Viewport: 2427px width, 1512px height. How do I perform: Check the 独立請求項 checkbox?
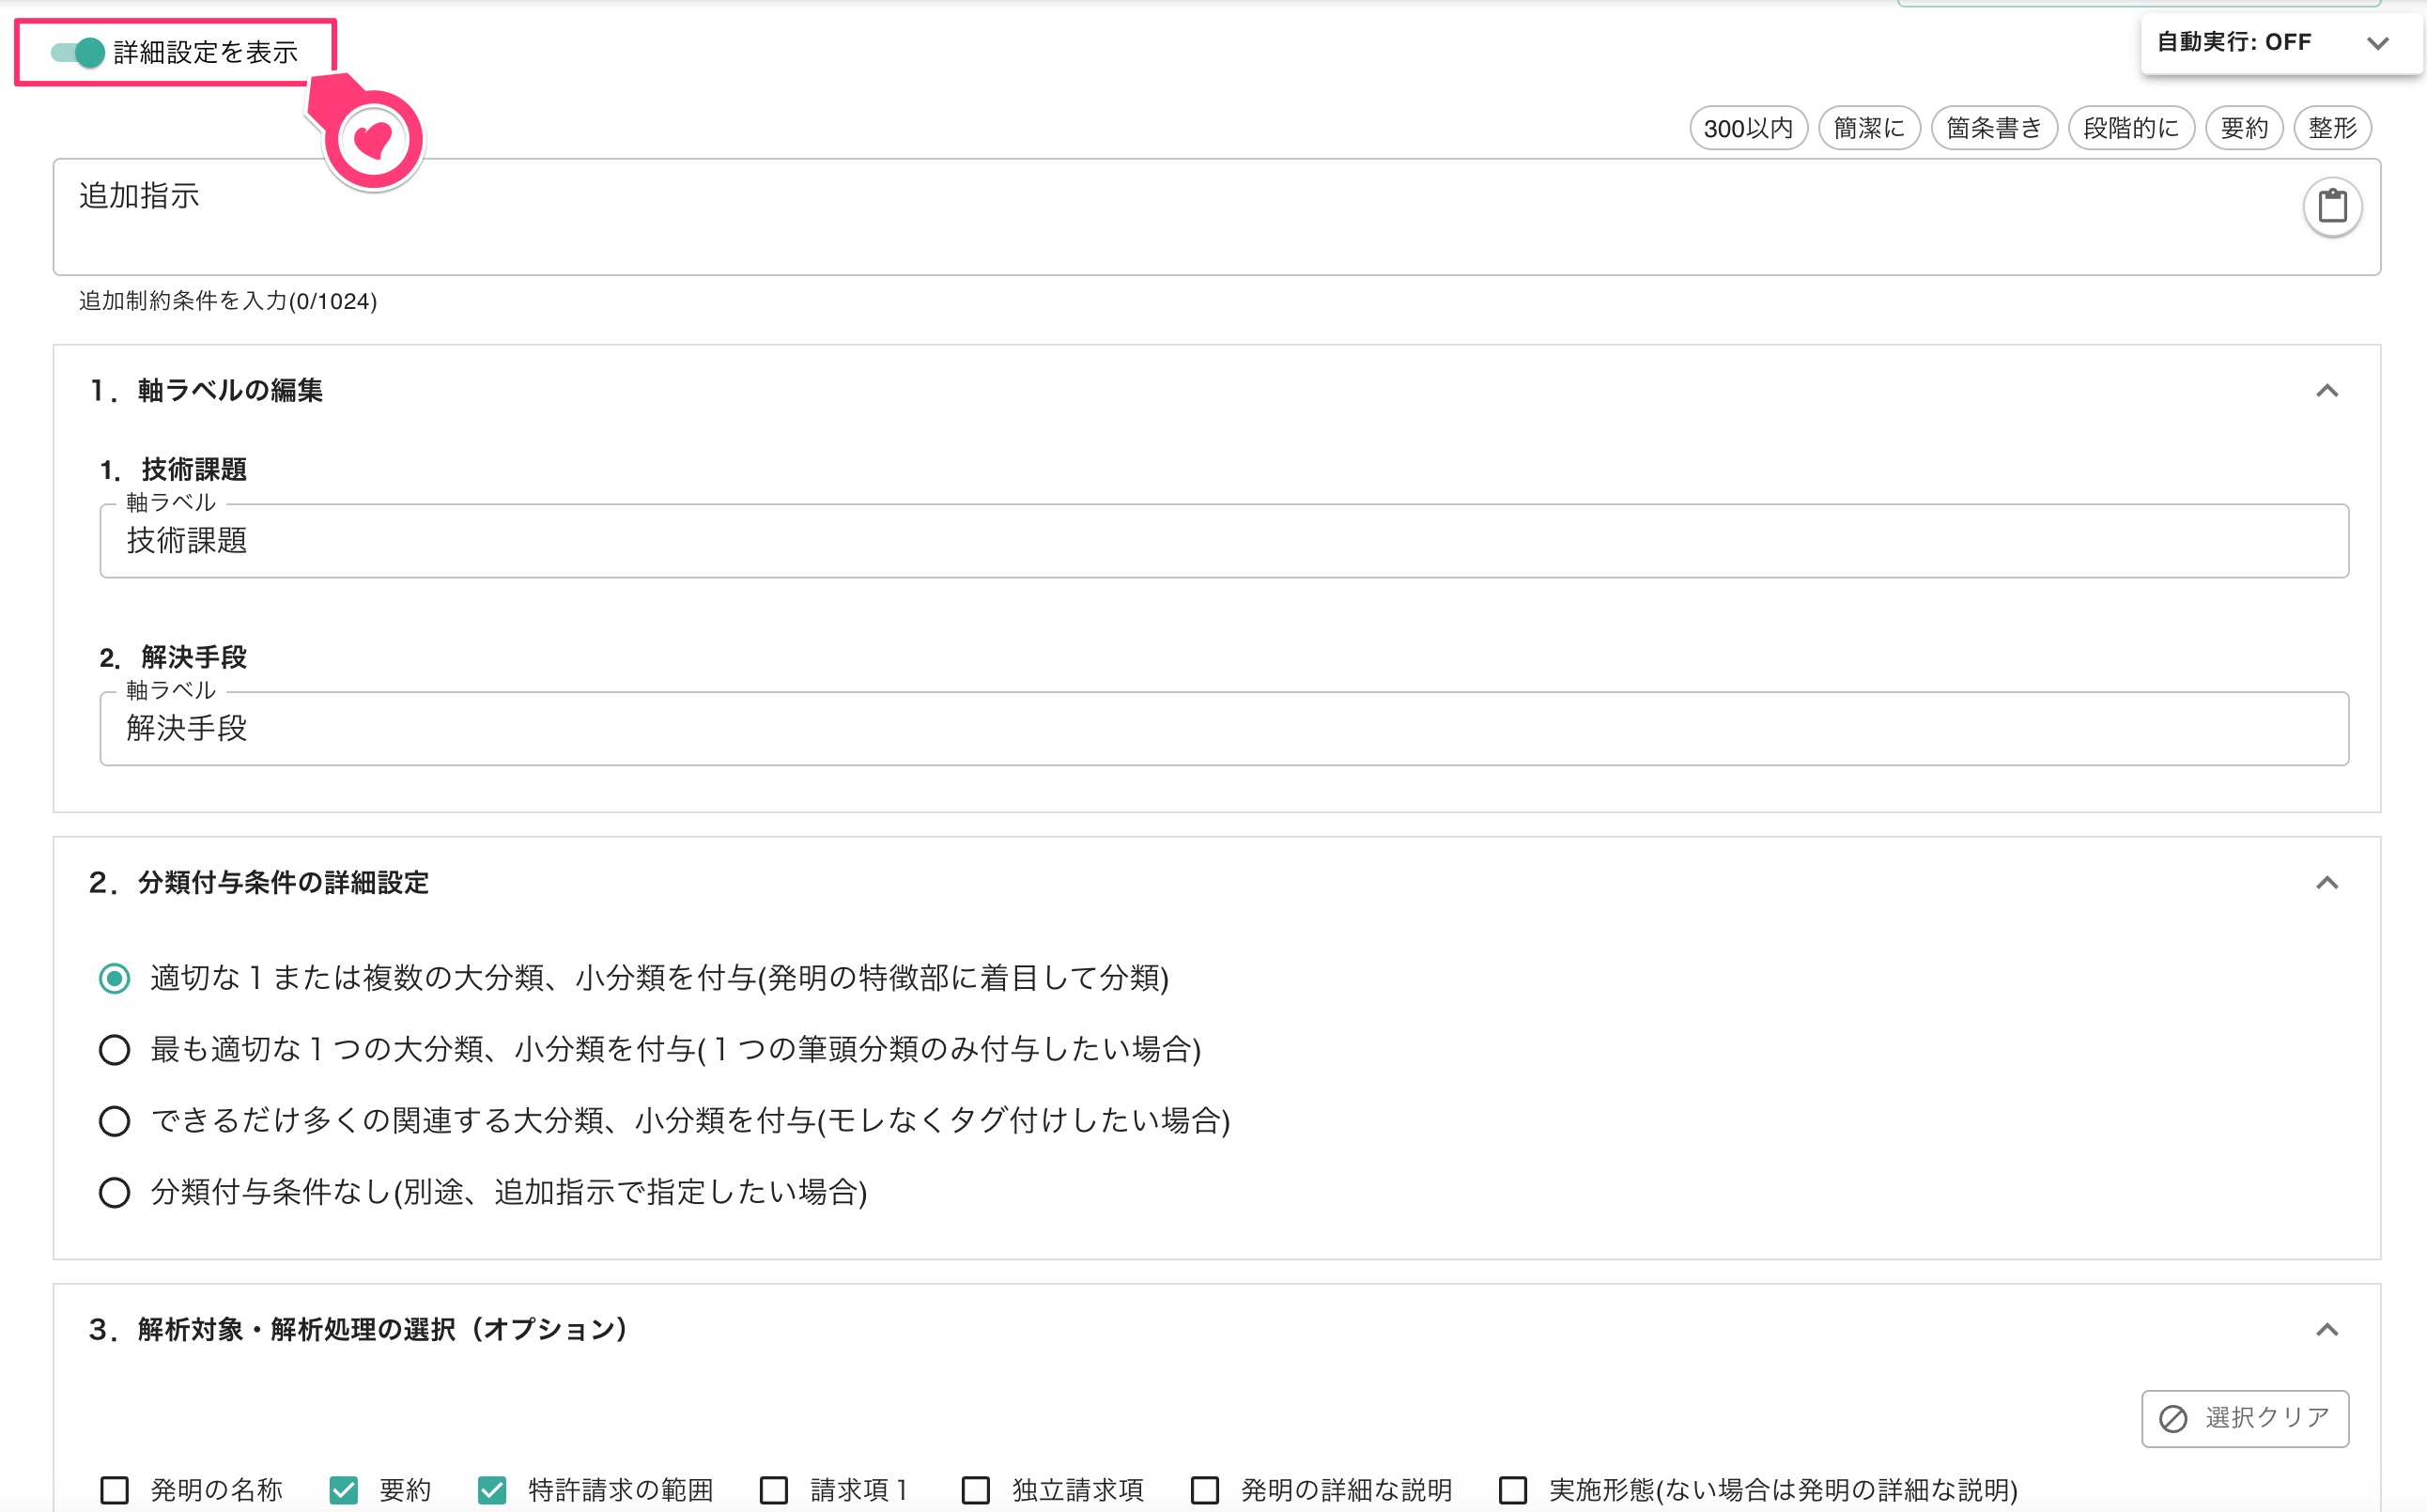pyautogui.click(x=976, y=1490)
